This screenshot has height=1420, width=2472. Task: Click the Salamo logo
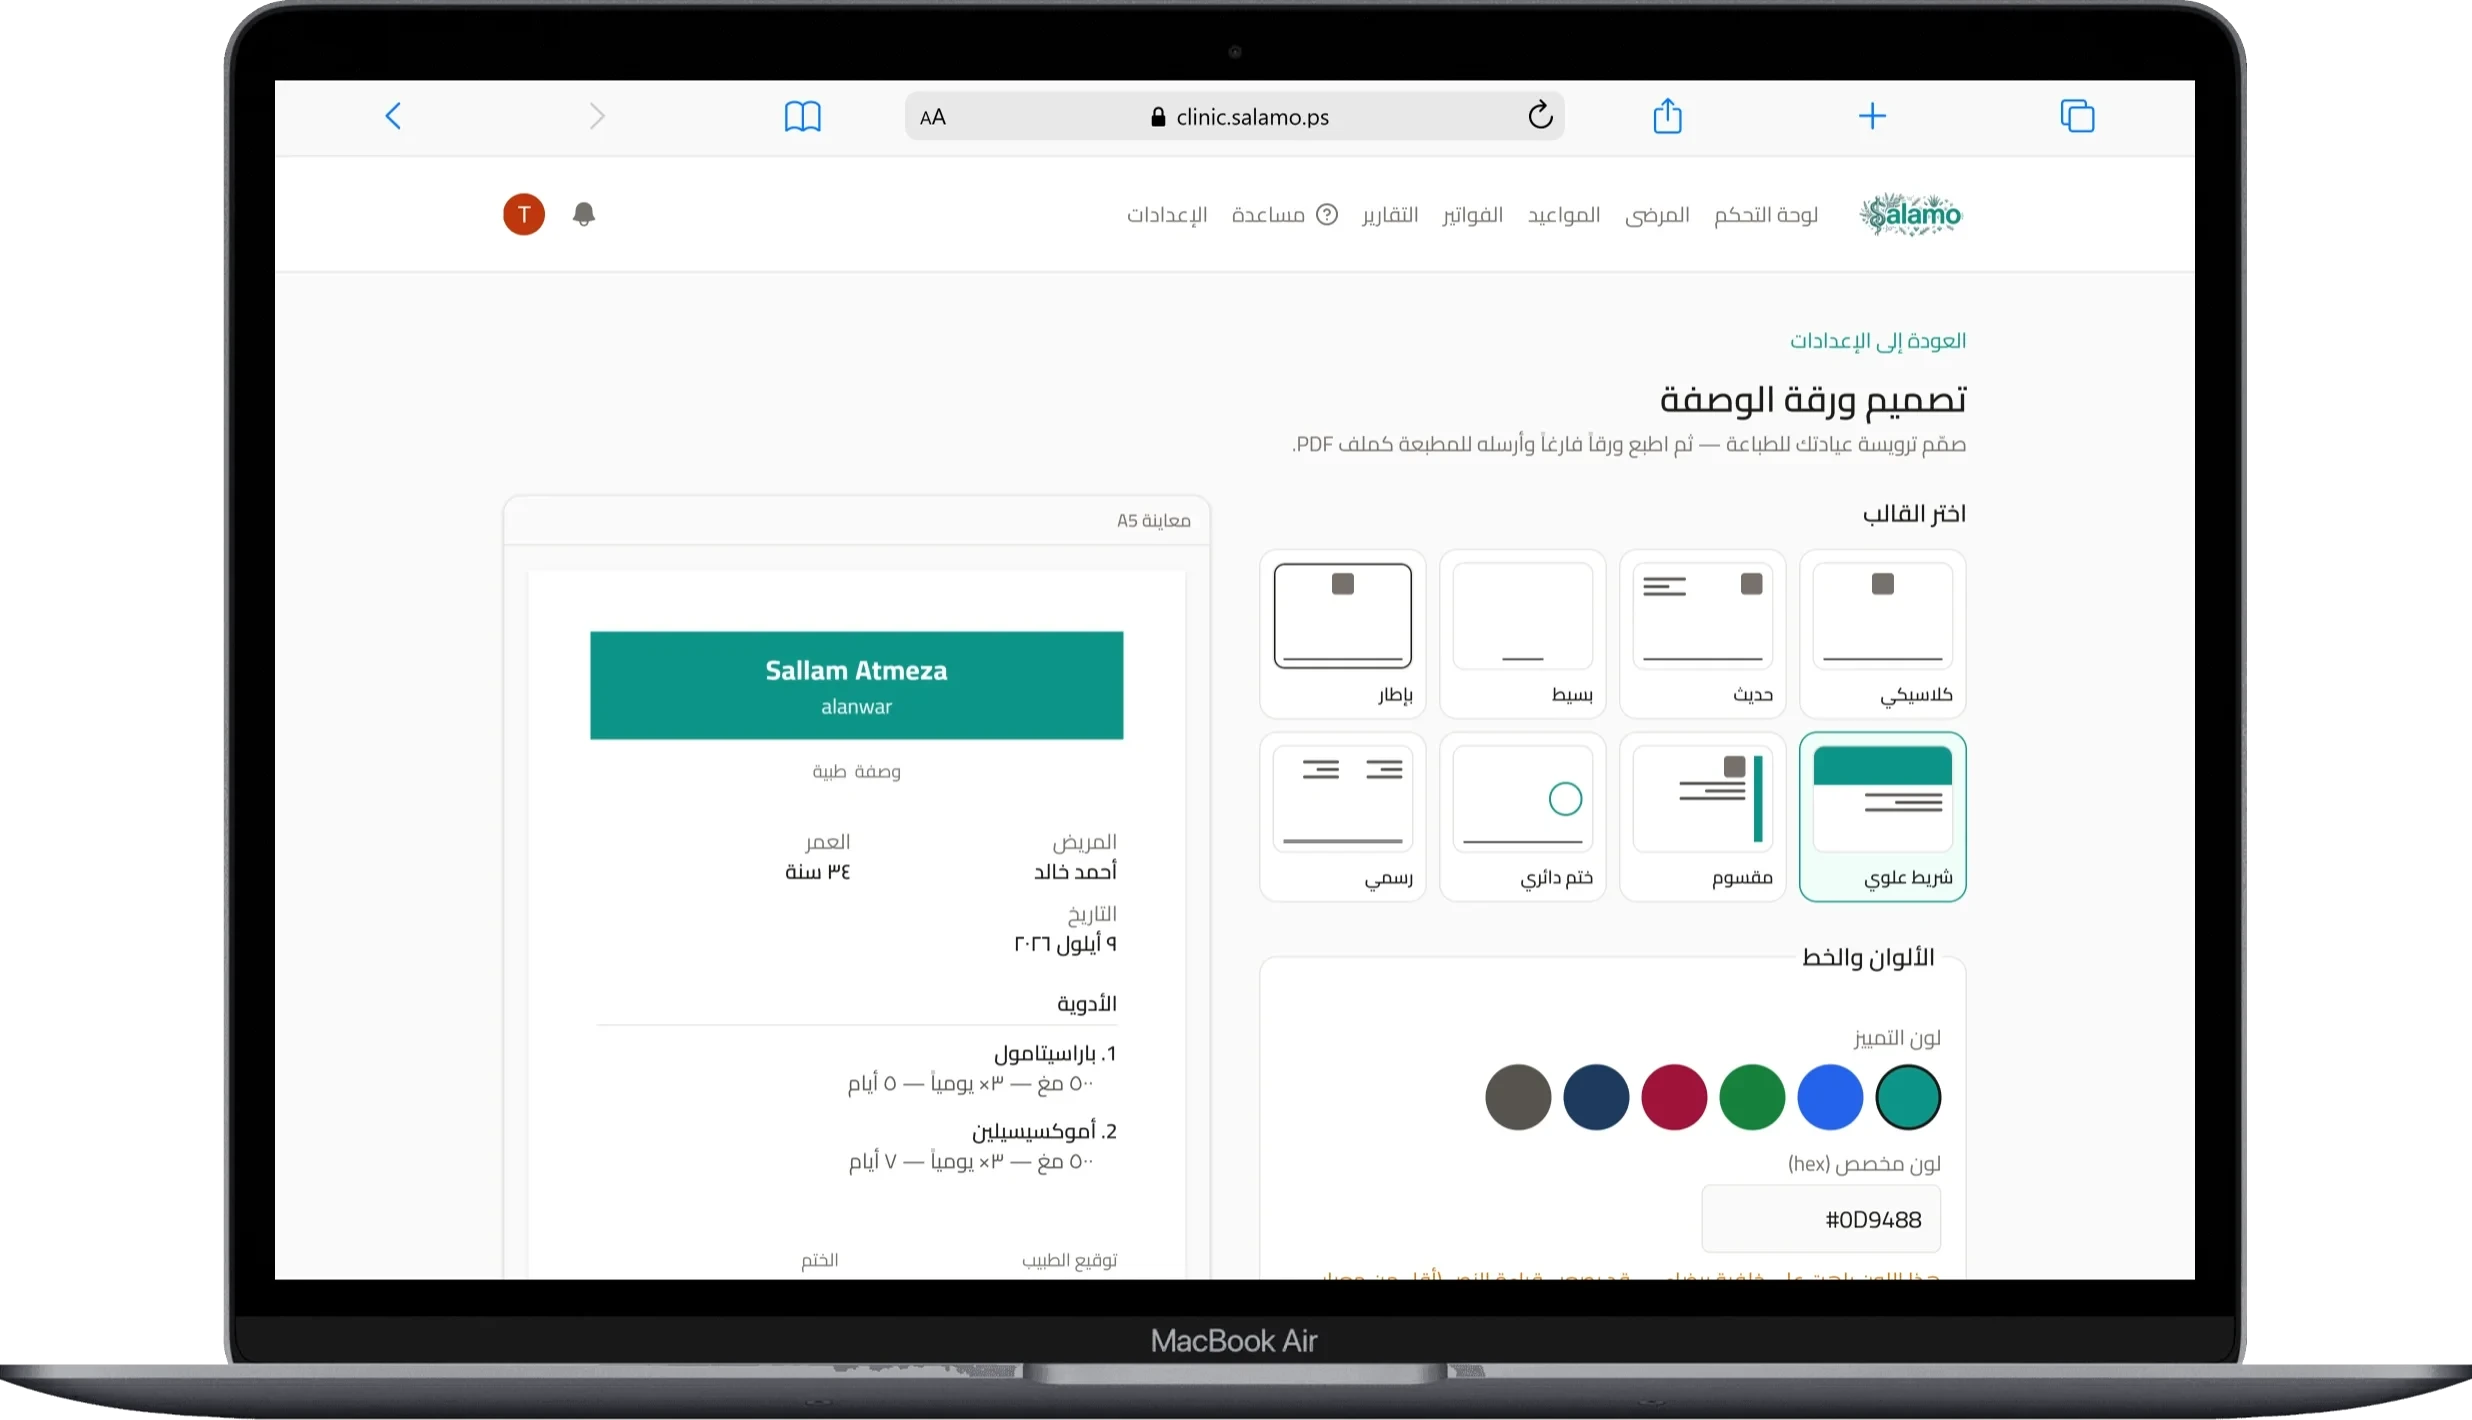[x=1911, y=214]
